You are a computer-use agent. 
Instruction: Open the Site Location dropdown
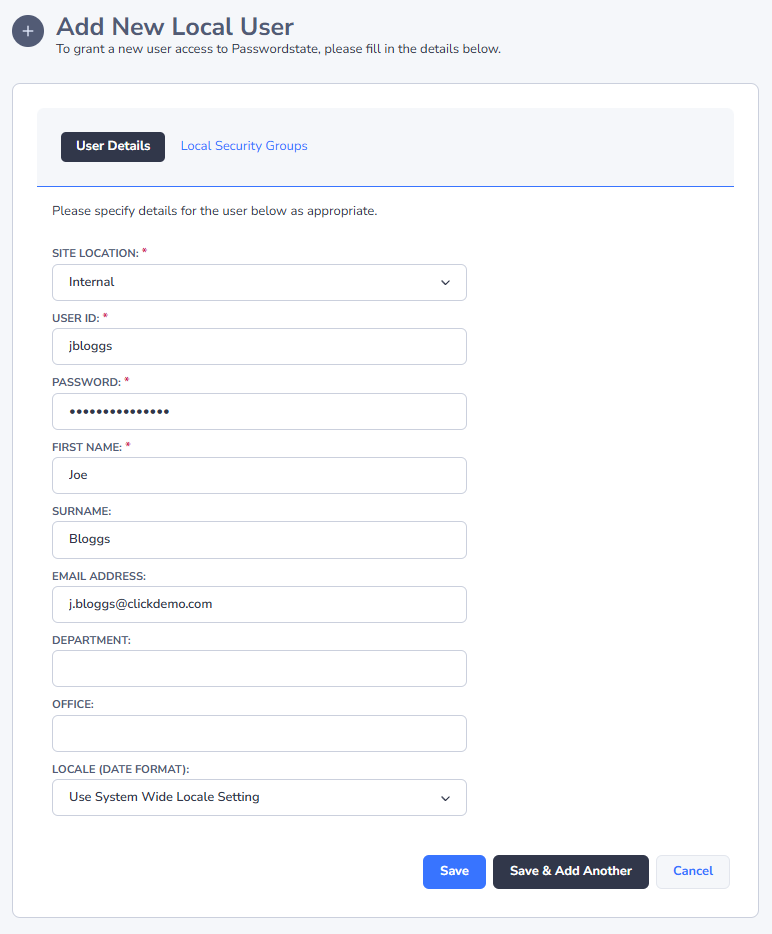tap(259, 282)
